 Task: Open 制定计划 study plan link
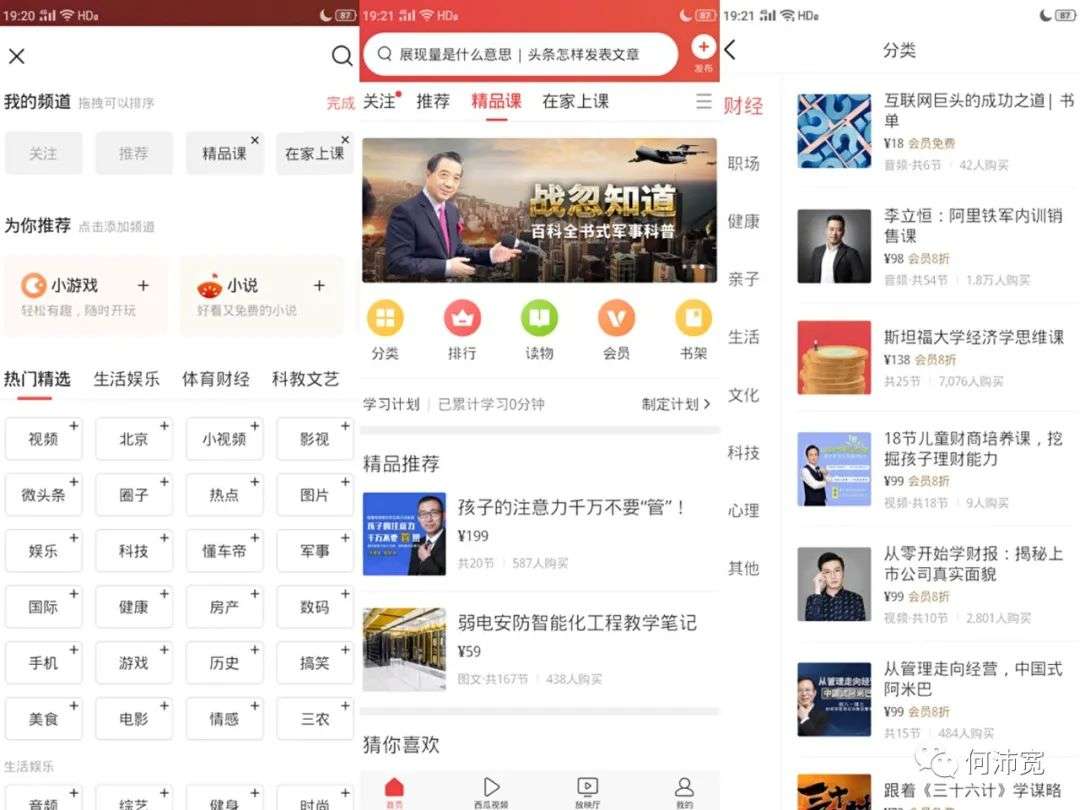676,404
